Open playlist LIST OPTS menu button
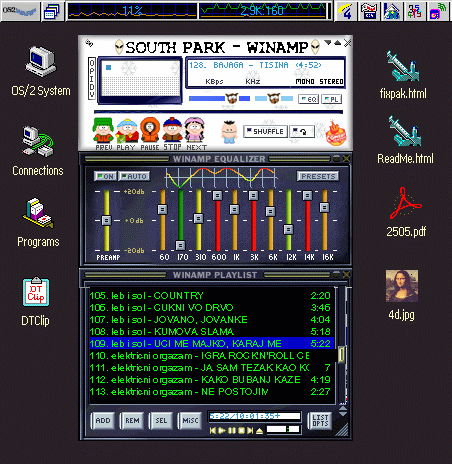The image size is (452, 464). click(x=320, y=421)
